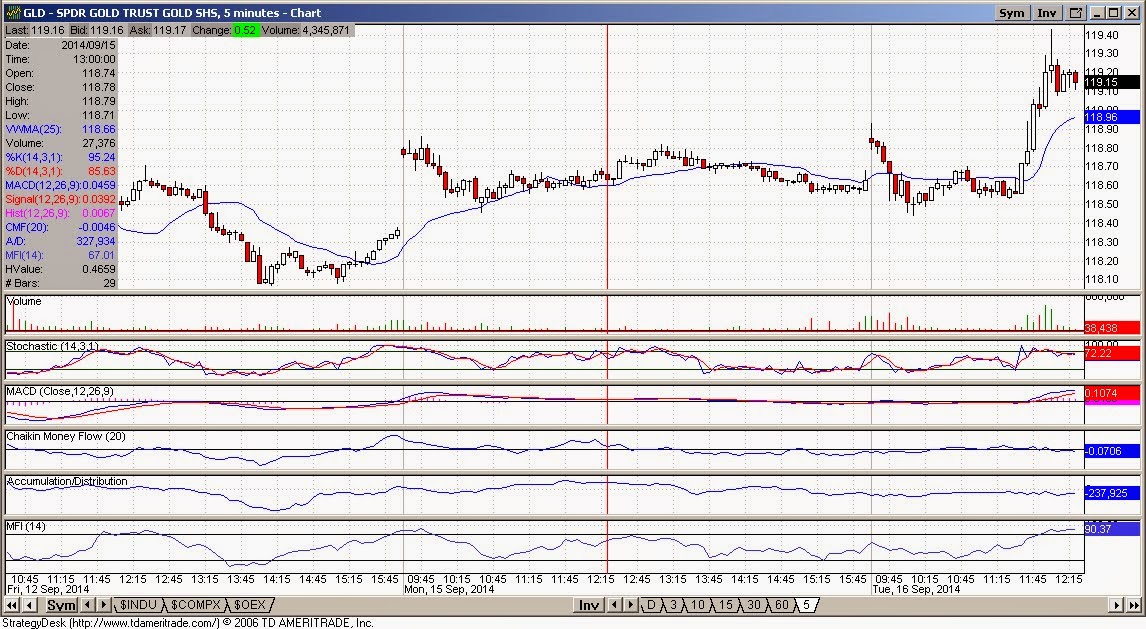Click the GLD chart window icon in title bar
The image size is (1146, 629).
tap(12, 12)
